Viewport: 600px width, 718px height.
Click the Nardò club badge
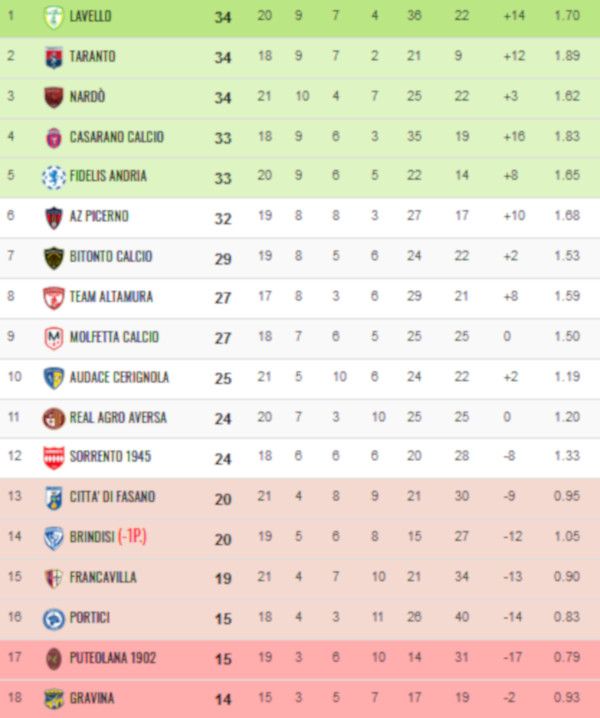point(54,98)
